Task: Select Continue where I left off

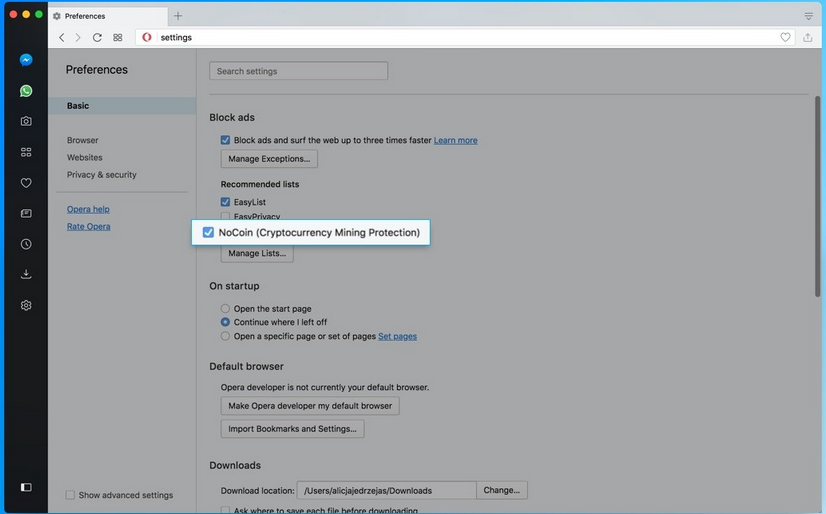Action: pyautogui.click(x=225, y=322)
